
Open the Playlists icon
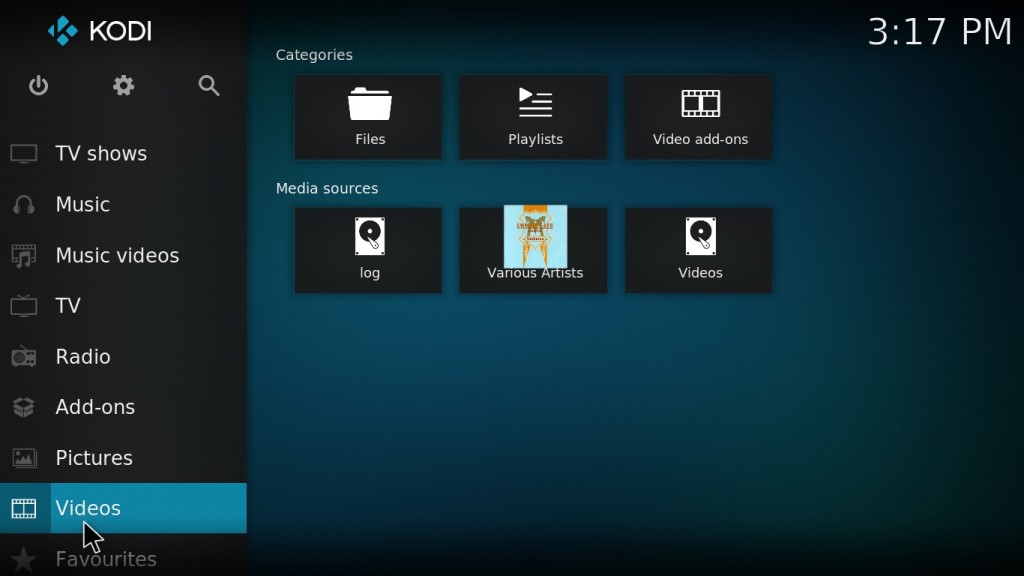[x=533, y=115]
